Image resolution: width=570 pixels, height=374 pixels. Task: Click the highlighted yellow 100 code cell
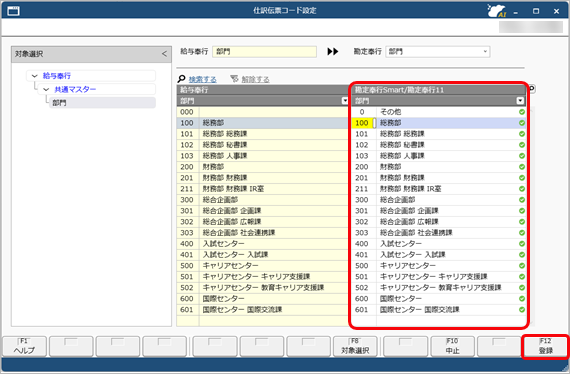coord(362,123)
